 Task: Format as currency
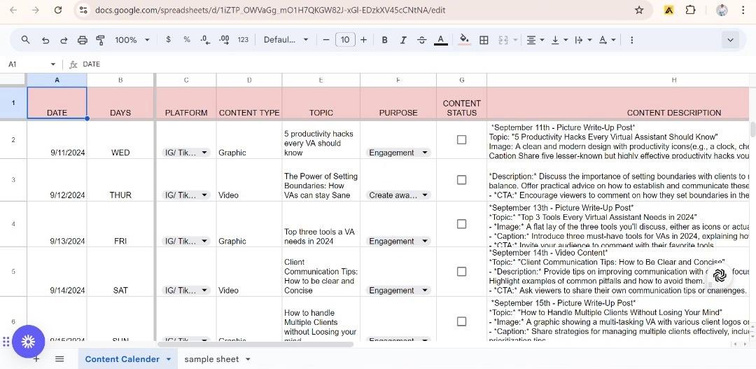point(168,40)
